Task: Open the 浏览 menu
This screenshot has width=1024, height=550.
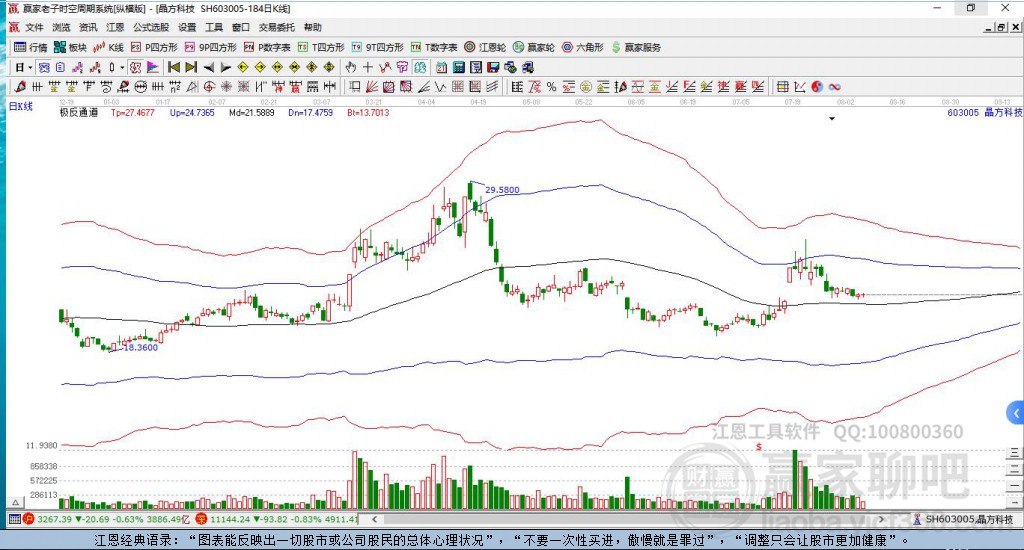Action: click(x=61, y=27)
